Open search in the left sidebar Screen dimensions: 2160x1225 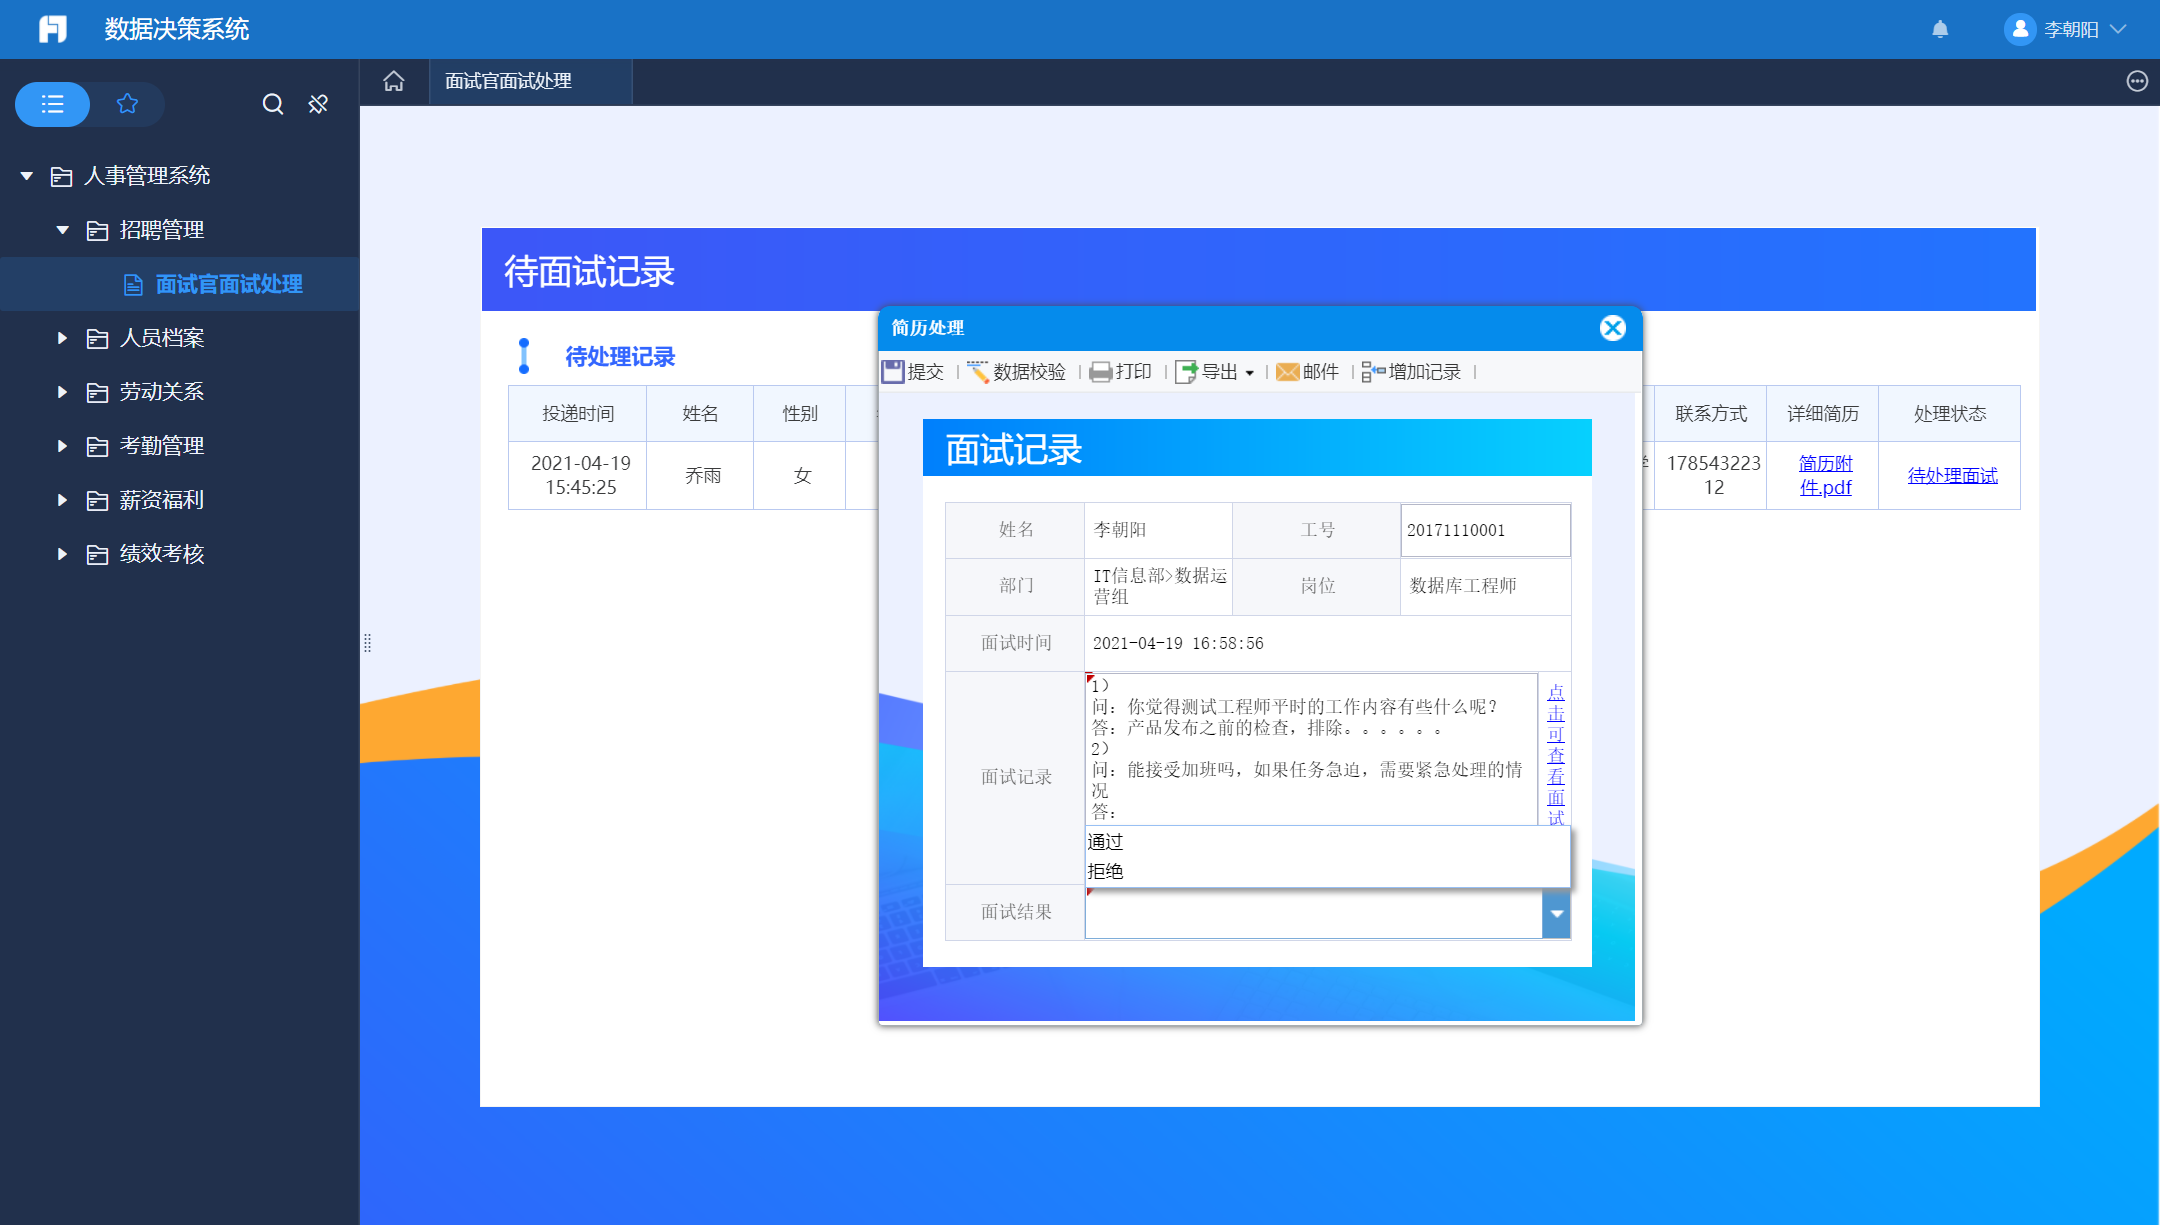coord(272,104)
